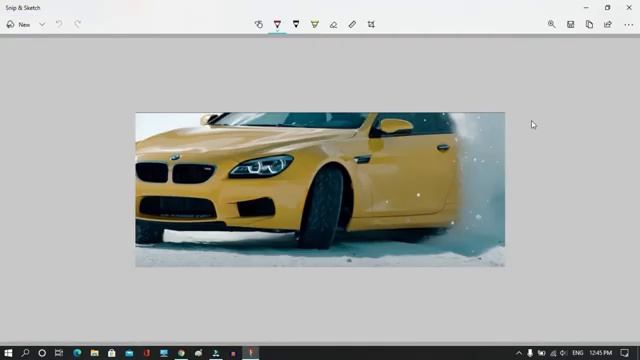This screenshot has width=640, height=360.
Task: Minimize the Snip & Sketch window
Action: click(586, 7)
